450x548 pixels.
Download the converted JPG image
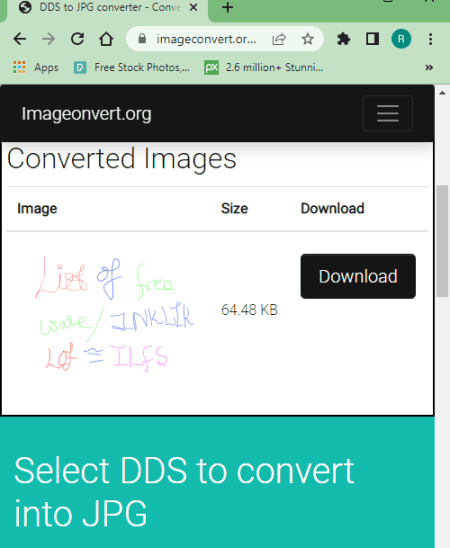click(x=358, y=276)
